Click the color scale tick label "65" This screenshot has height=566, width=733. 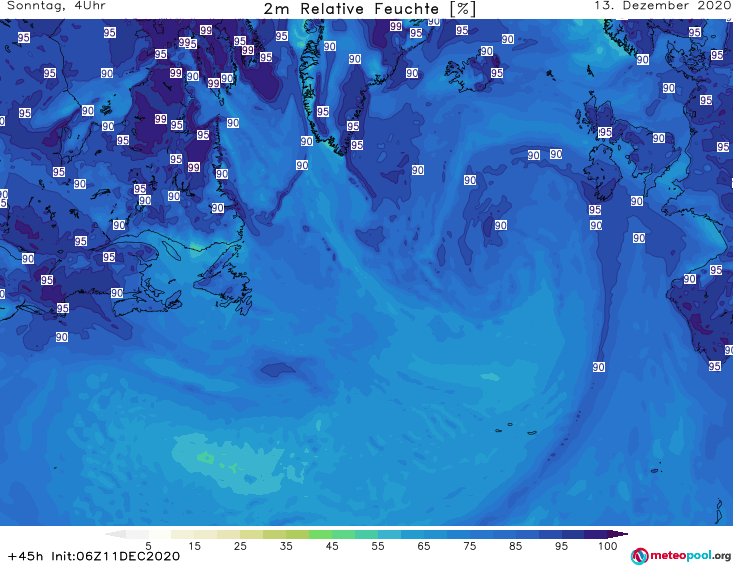[x=424, y=545]
